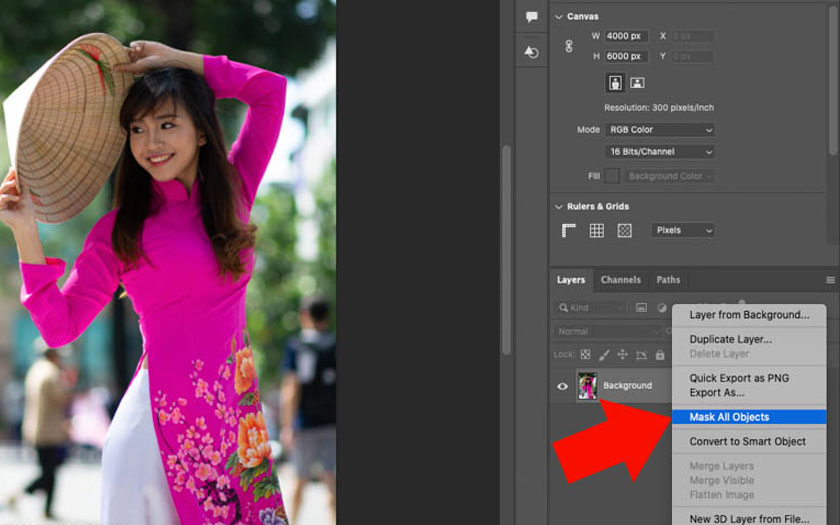Toggle the canvas width-height link icon

tap(568, 46)
